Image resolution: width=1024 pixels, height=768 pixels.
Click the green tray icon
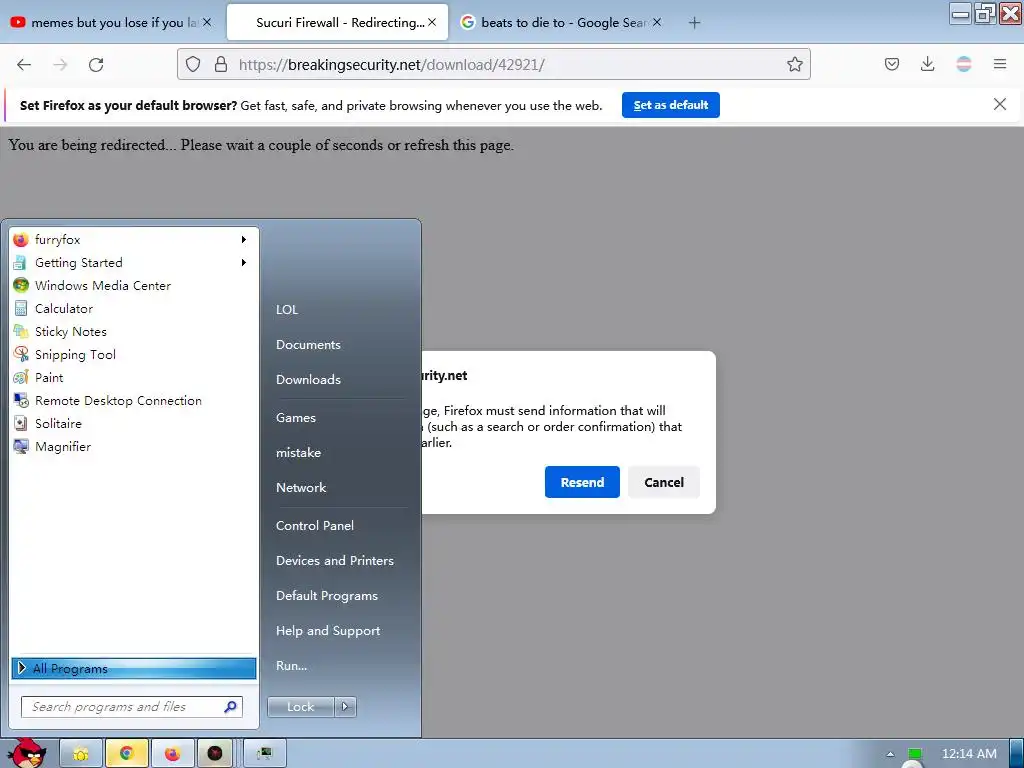[x=915, y=754]
